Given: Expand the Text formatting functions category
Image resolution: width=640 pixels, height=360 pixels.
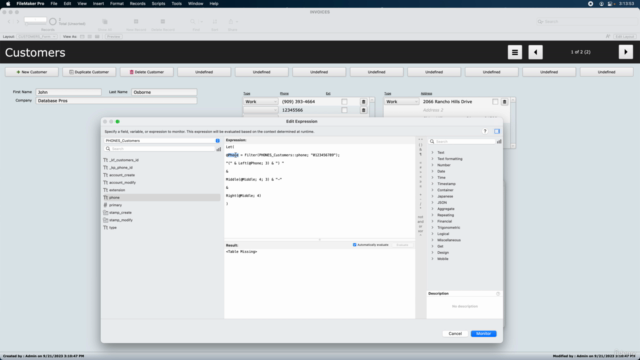Looking at the screenshot, I should tap(433, 159).
